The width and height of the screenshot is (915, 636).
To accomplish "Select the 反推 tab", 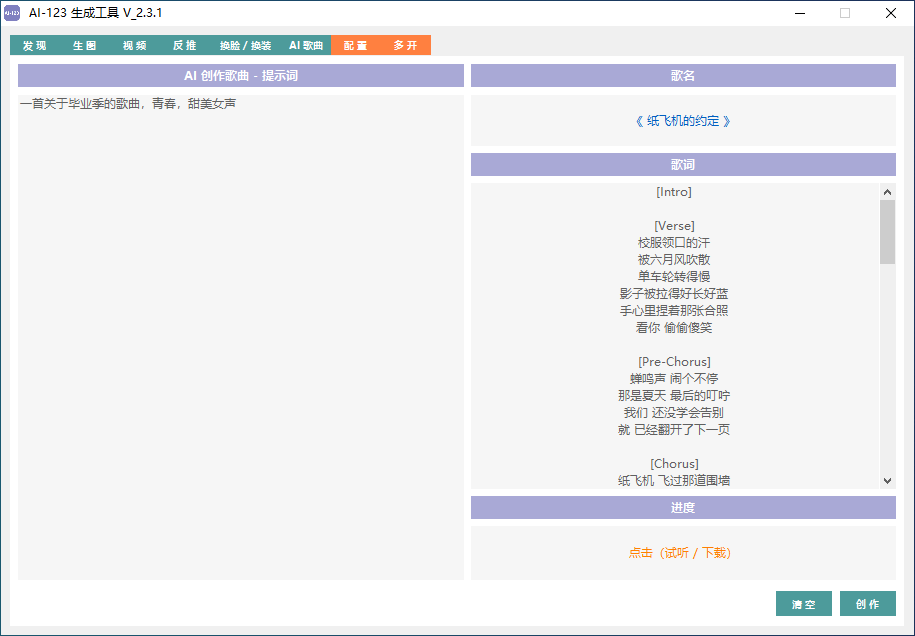I will click(x=184, y=46).
